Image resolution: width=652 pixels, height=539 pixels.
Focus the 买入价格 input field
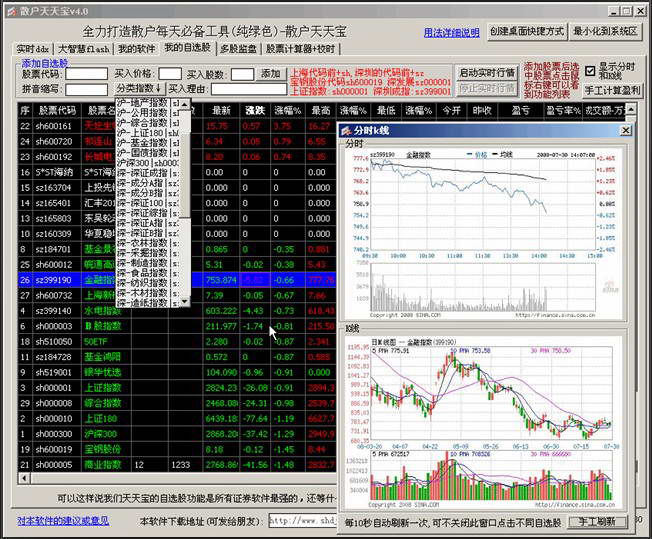click(x=170, y=74)
